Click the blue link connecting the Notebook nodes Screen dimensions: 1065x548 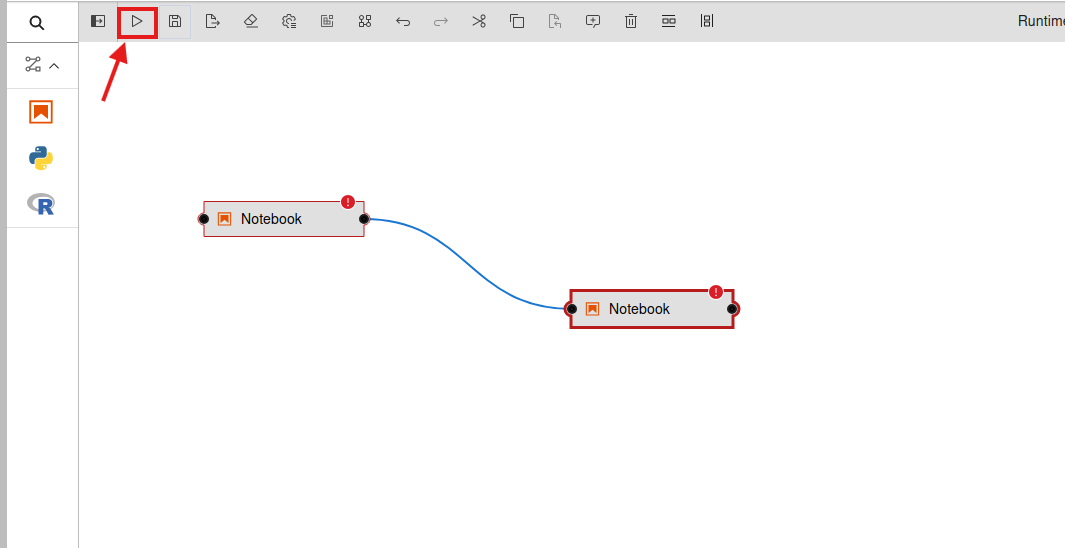coord(465,263)
